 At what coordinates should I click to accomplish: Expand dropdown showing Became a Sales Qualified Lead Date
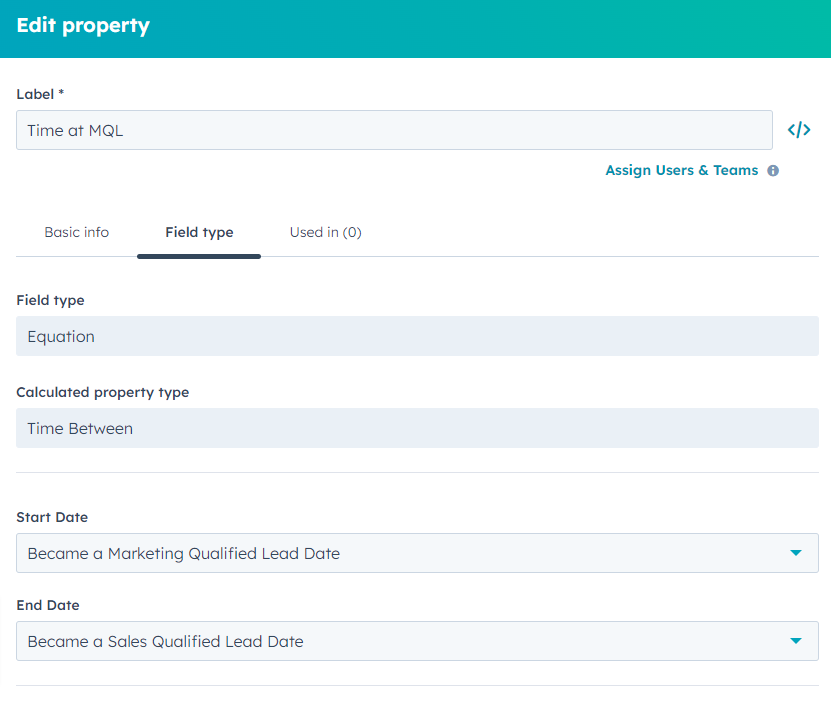400,641
